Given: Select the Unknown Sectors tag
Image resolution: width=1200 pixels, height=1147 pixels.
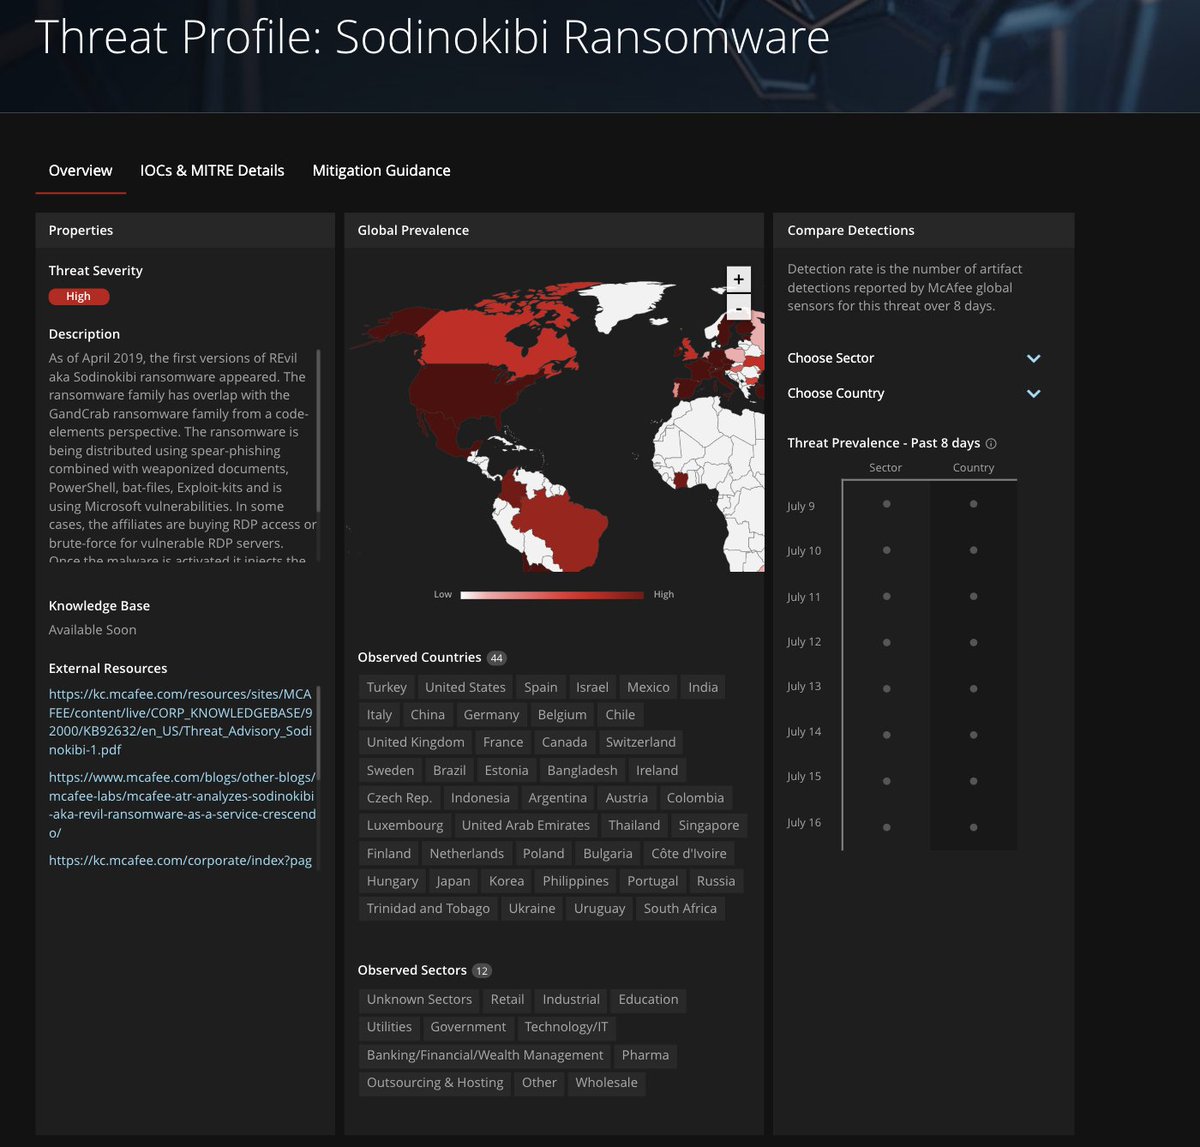Looking at the screenshot, I should tap(419, 999).
